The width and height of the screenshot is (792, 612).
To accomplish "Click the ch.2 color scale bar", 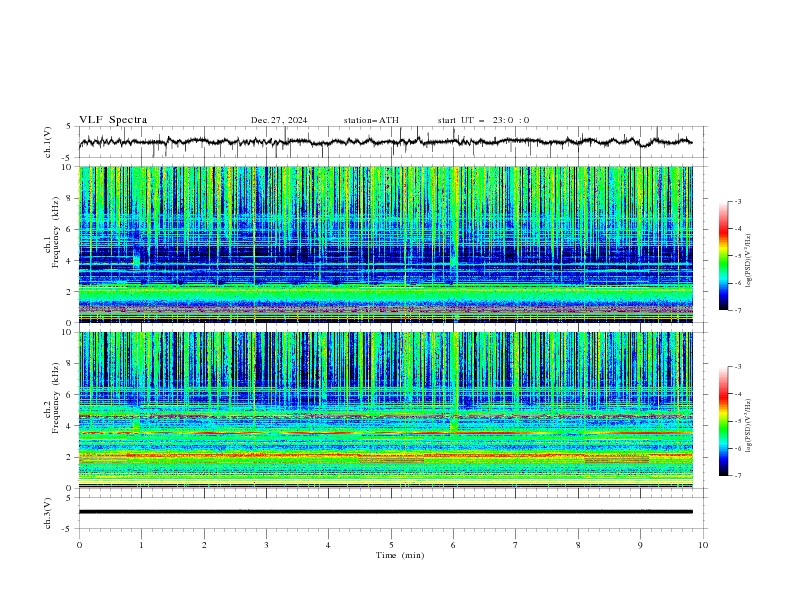I will (x=723, y=421).
